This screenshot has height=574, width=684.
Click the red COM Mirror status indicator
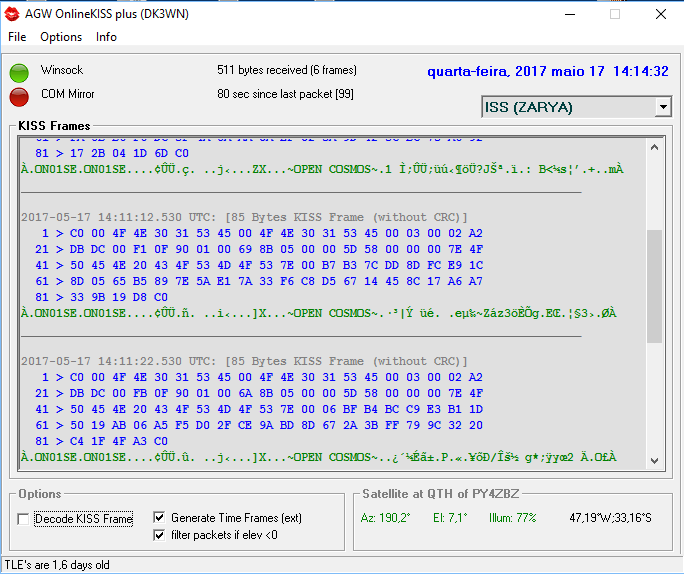coord(19,96)
